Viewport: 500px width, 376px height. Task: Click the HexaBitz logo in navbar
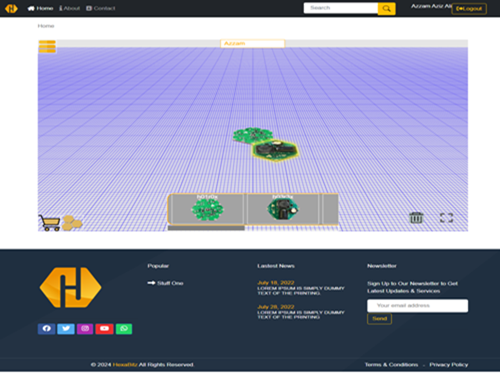point(11,8)
